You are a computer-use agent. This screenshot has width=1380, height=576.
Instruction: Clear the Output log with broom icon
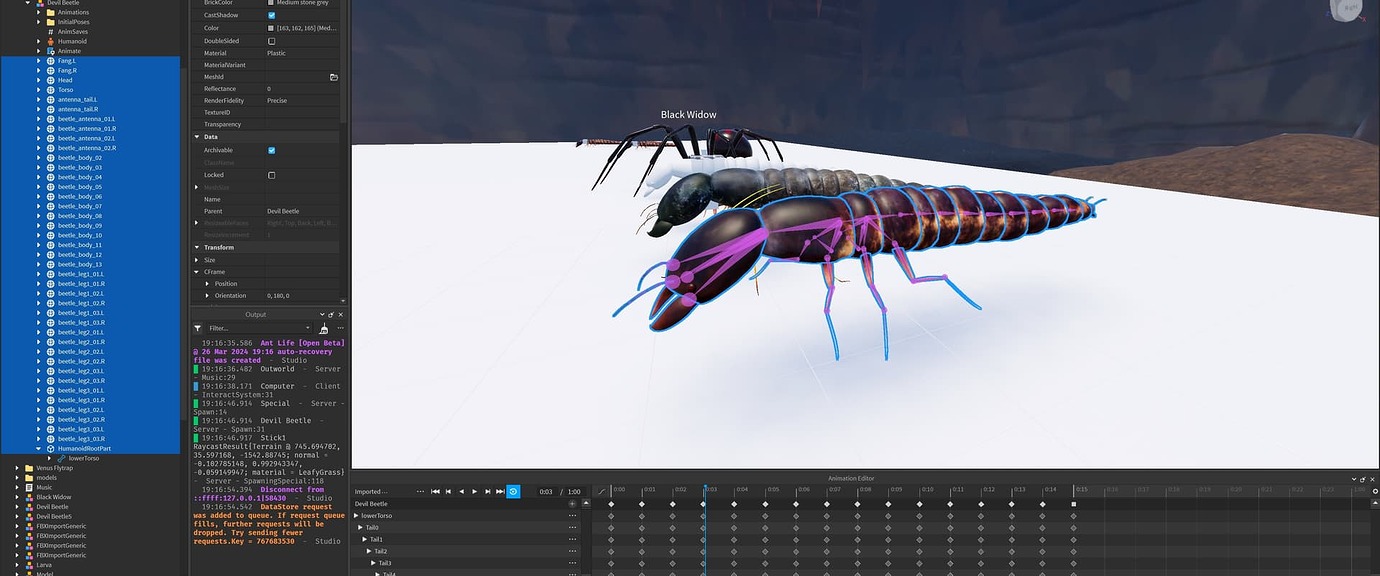(x=323, y=328)
